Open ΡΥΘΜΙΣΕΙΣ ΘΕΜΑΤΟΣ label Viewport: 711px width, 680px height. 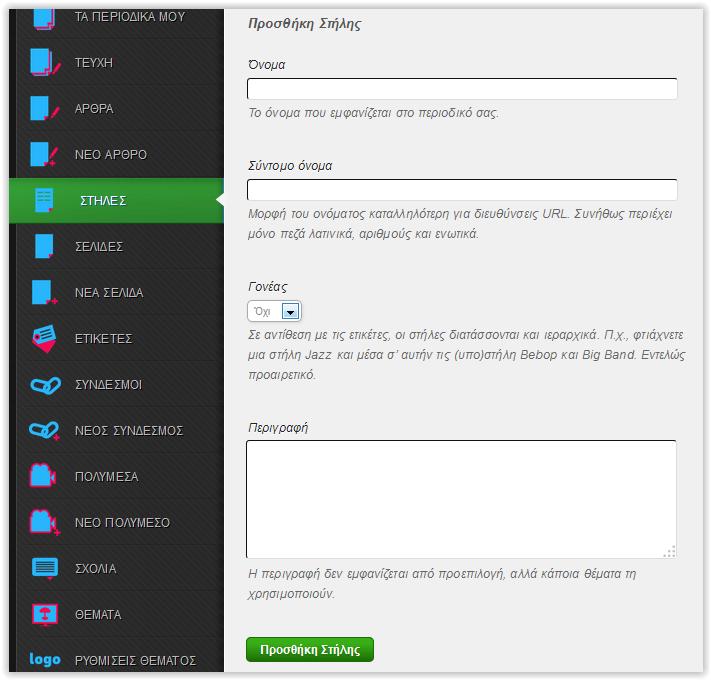pos(135,661)
